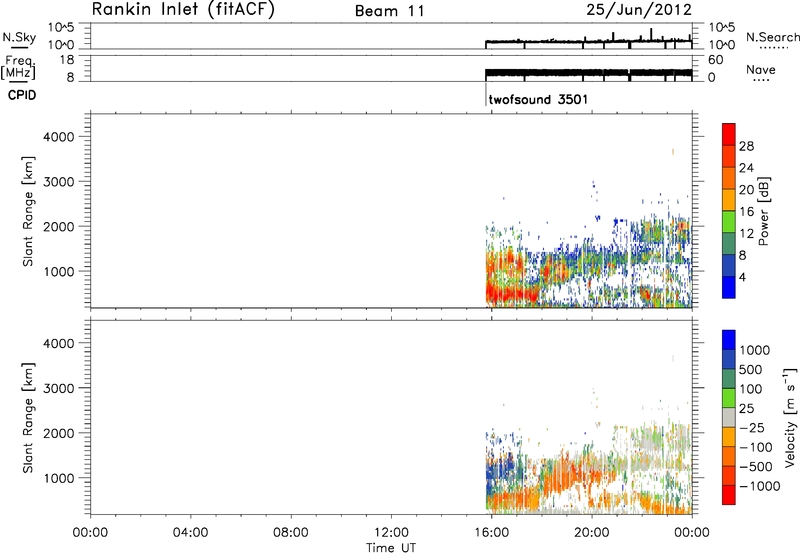
Task: Click the '28' tick on power scale
Action: pos(746,146)
